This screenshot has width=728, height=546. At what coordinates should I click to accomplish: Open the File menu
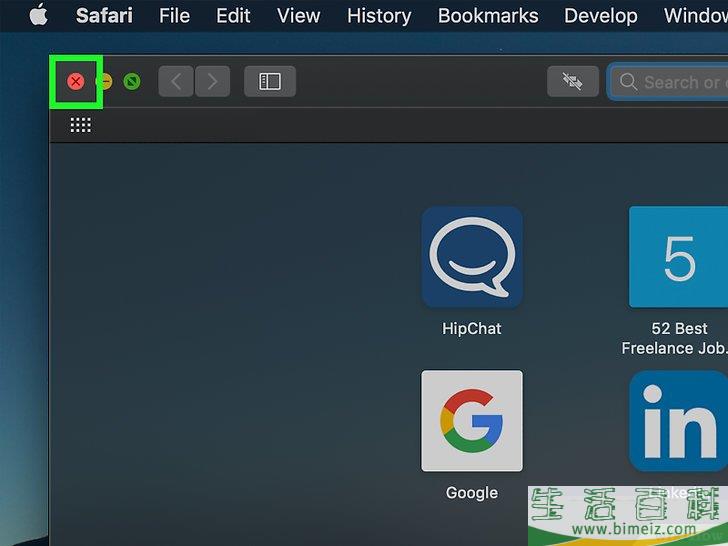(174, 16)
